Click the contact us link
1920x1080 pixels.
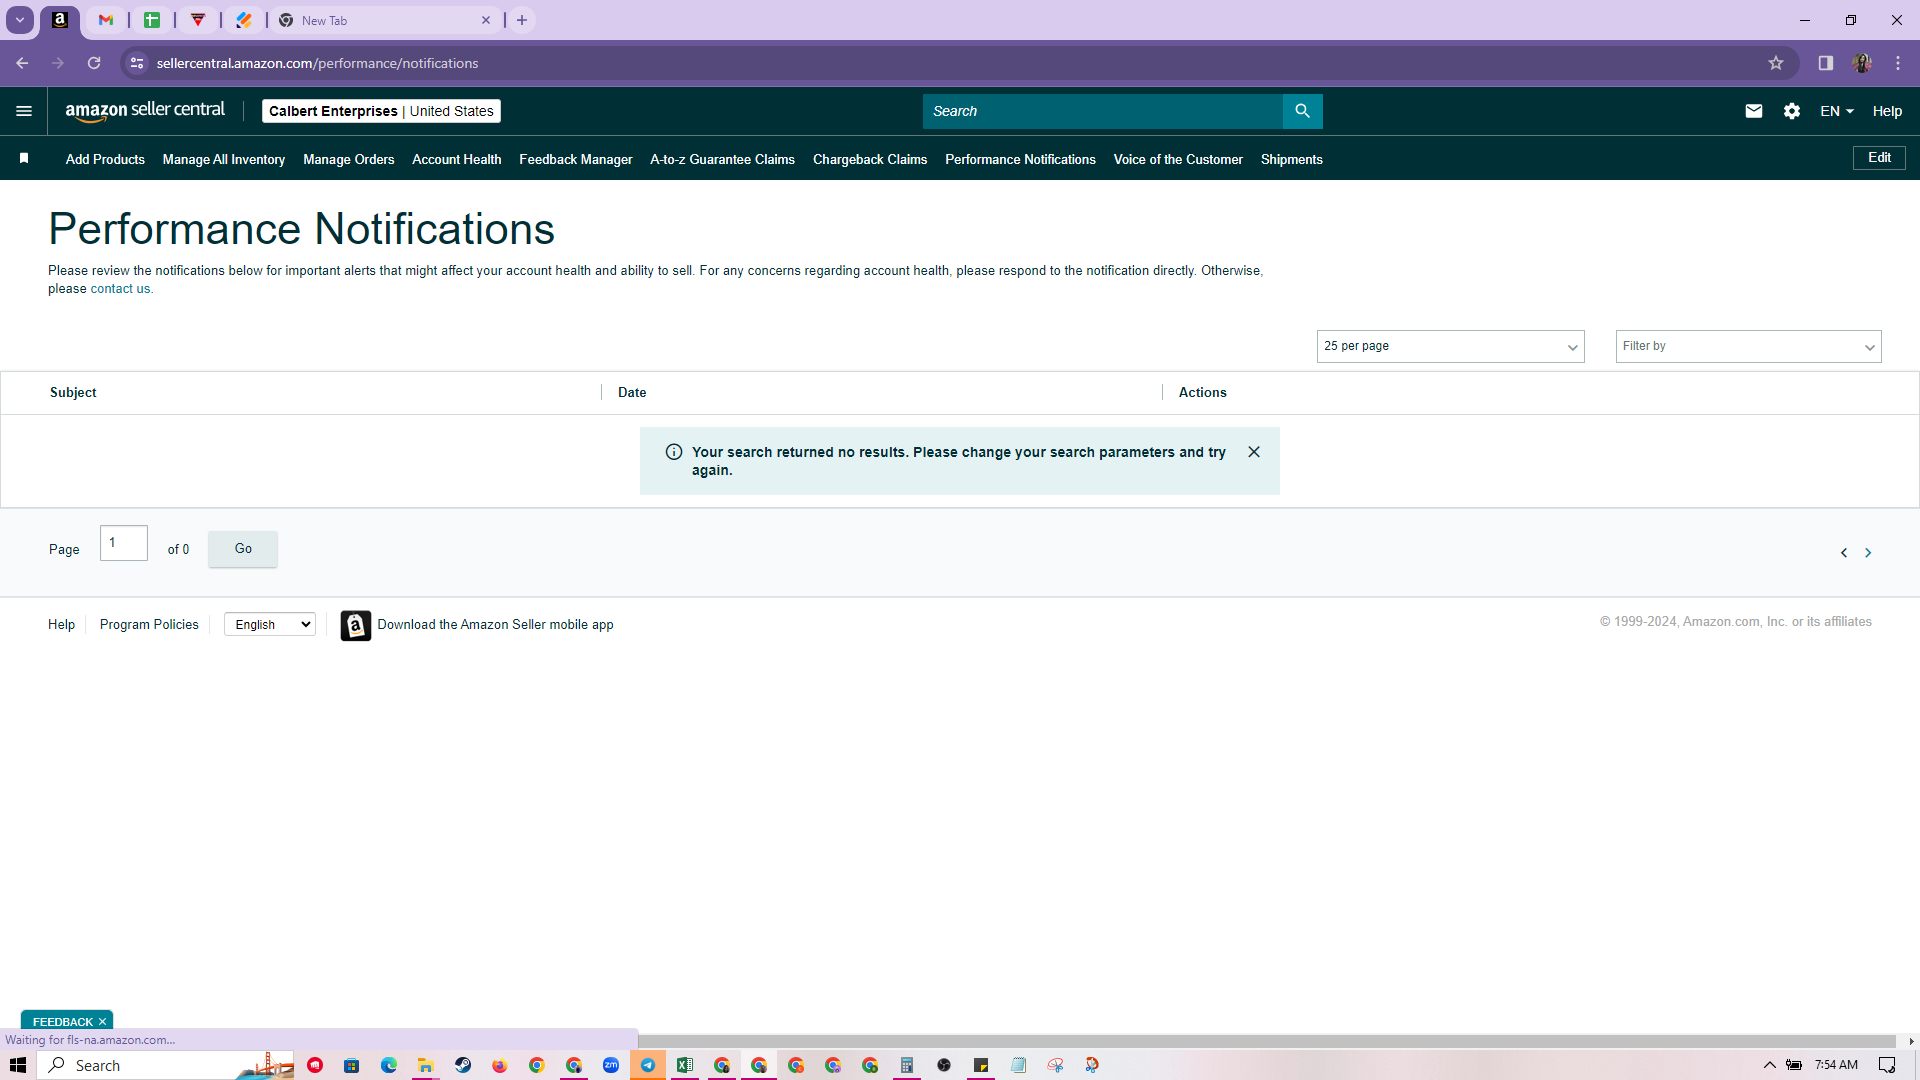tap(120, 289)
